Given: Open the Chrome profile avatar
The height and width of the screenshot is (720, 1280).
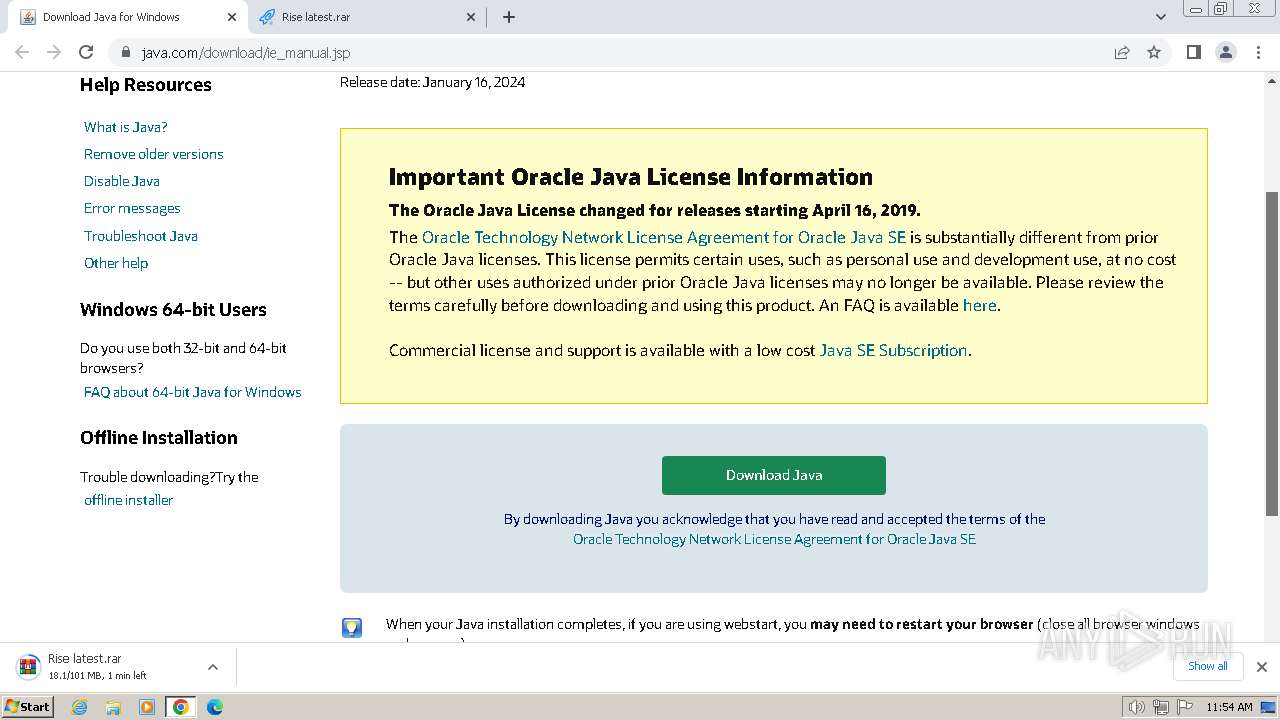Looking at the screenshot, I should 1225,52.
